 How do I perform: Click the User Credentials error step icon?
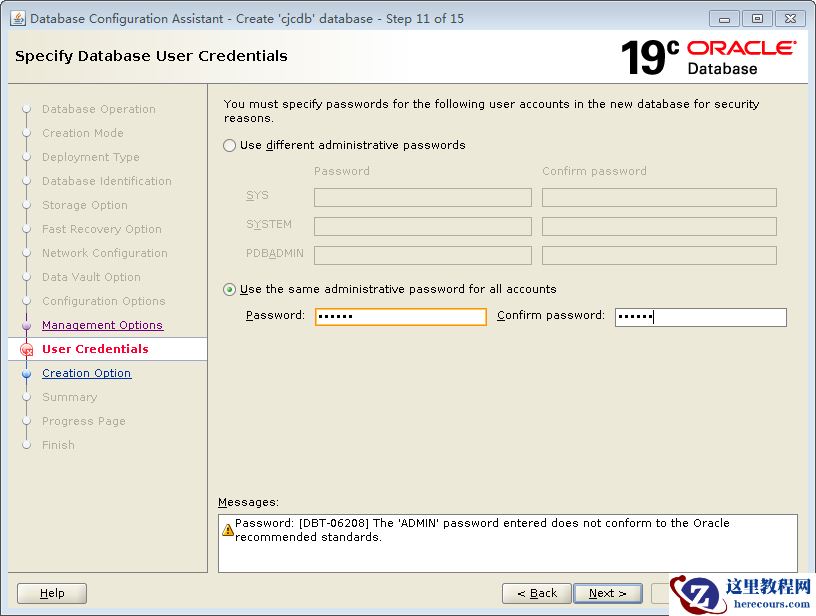point(27,350)
